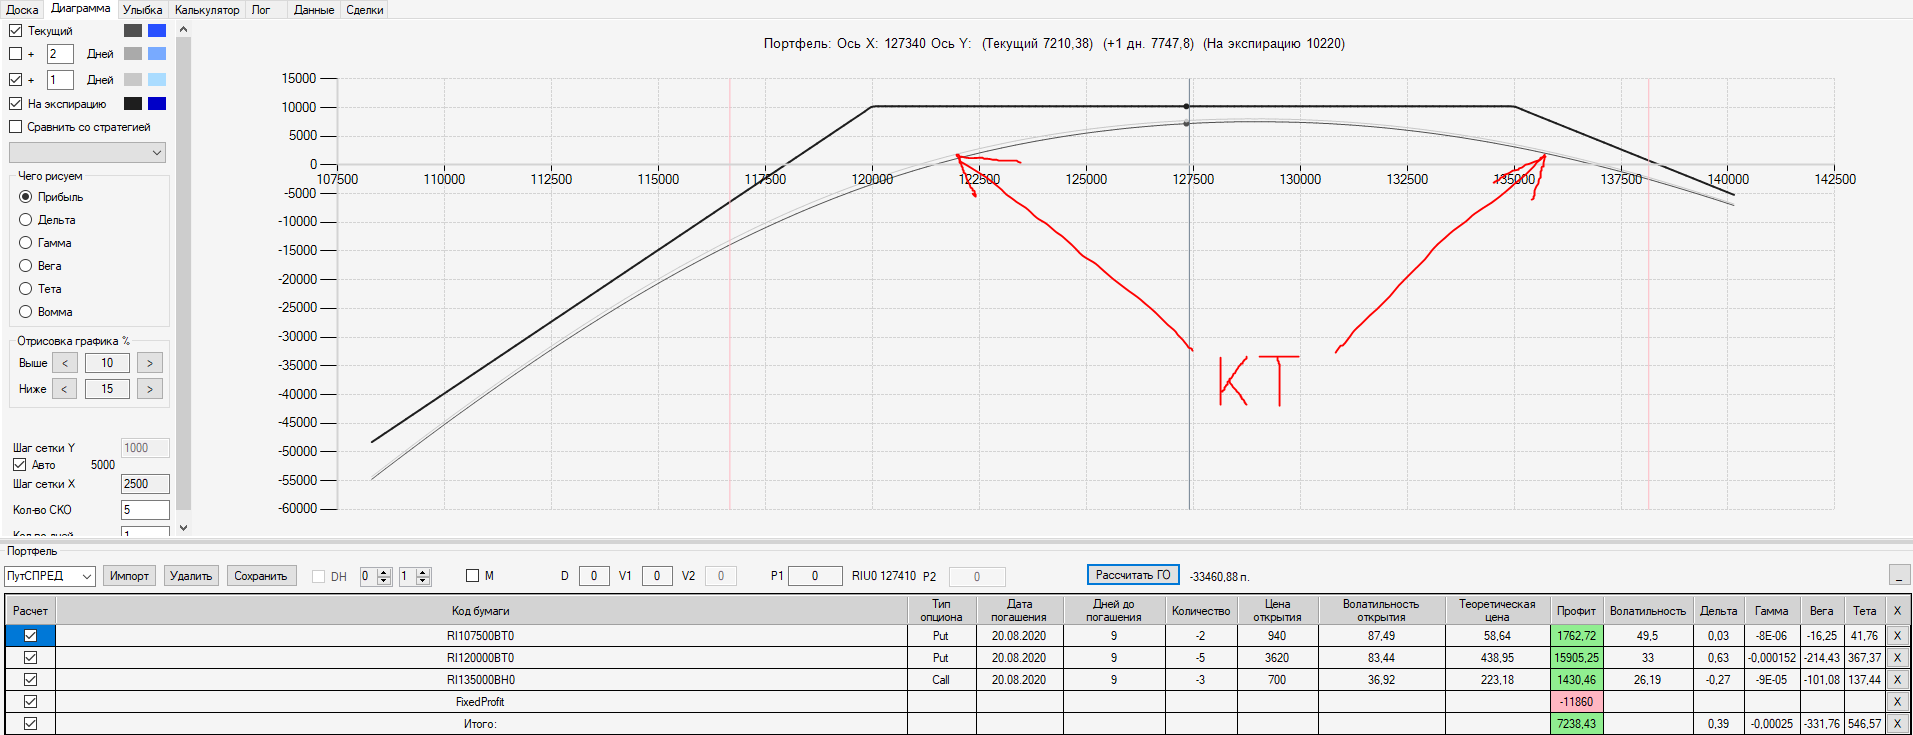Click the Рассчитать ГО button
1913x735 pixels.
pyautogui.click(x=1133, y=575)
